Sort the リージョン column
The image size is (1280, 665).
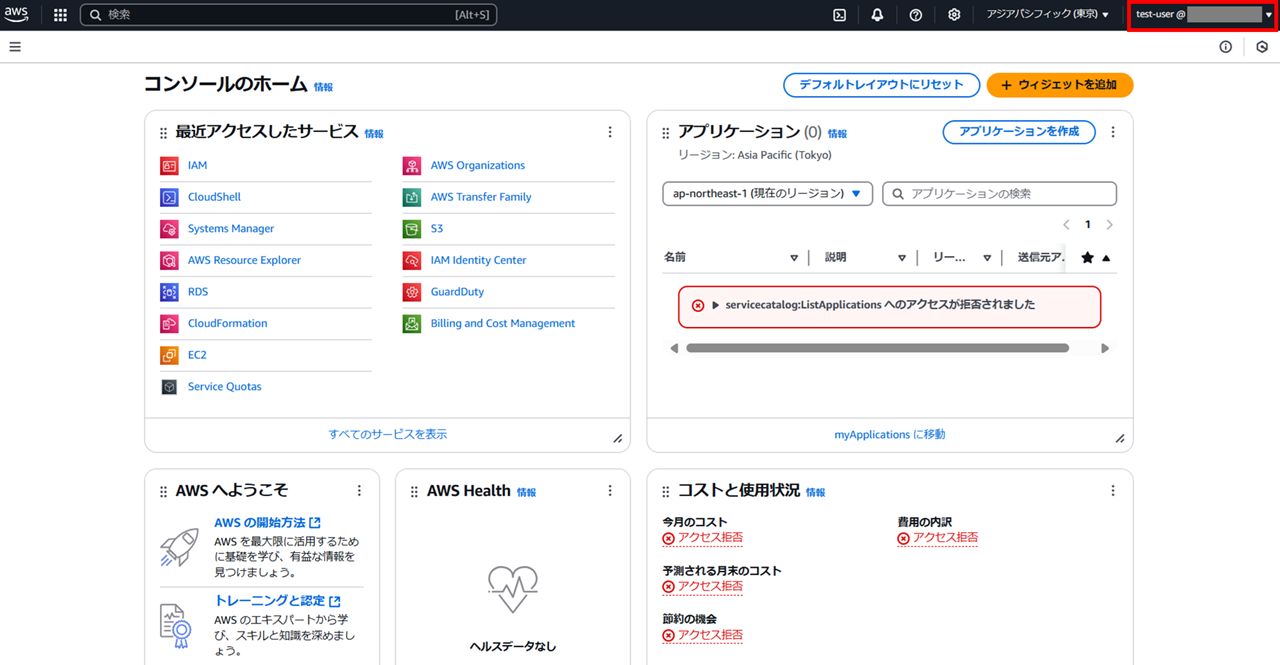(987, 258)
